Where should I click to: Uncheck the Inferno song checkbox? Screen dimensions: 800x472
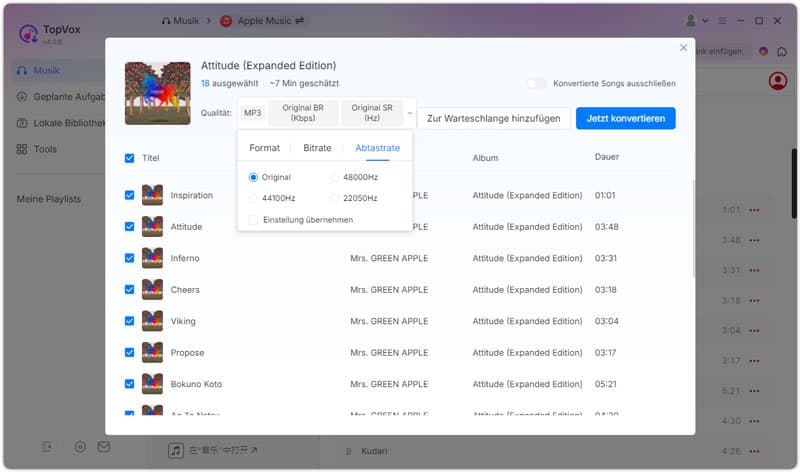tap(129, 258)
